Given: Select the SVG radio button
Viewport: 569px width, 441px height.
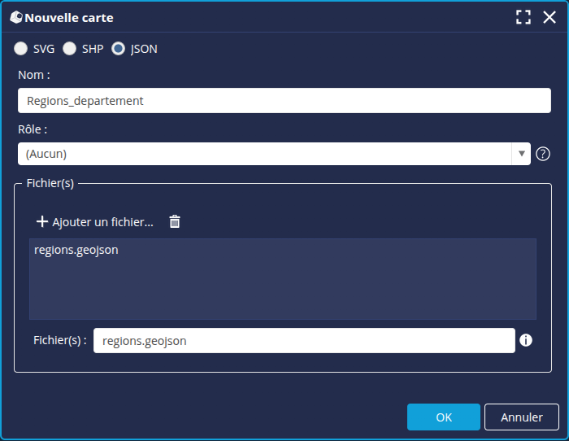Looking at the screenshot, I should click(x=21, y=49).
